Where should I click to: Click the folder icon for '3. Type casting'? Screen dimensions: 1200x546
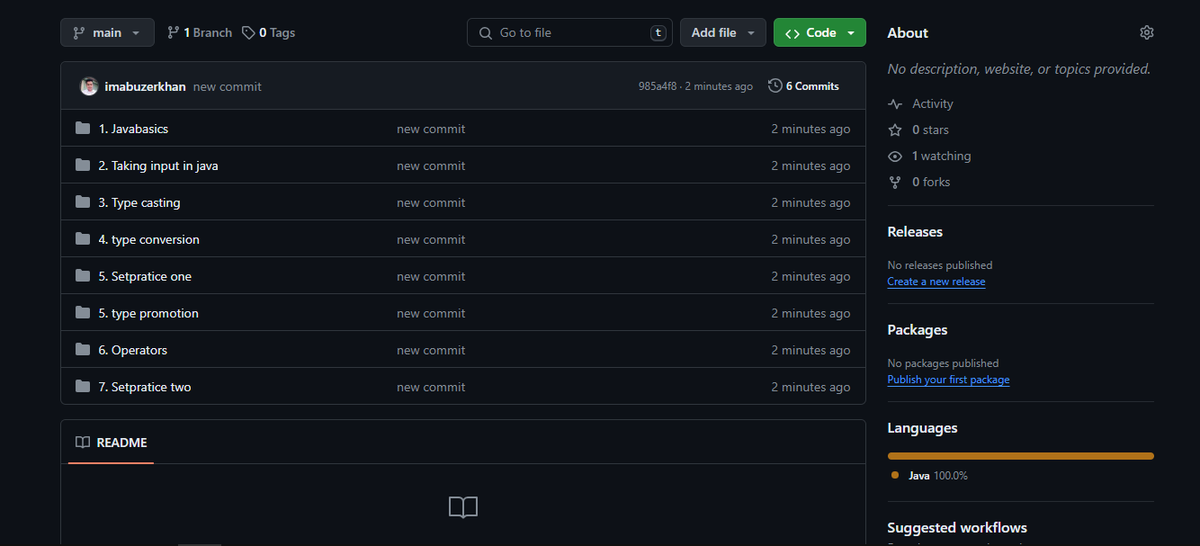83,203
